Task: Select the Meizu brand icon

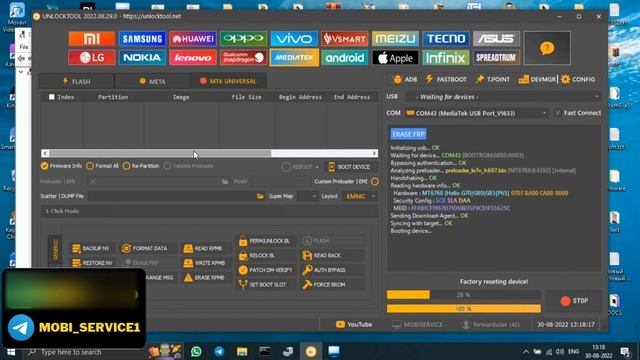Action: (396, 39)
